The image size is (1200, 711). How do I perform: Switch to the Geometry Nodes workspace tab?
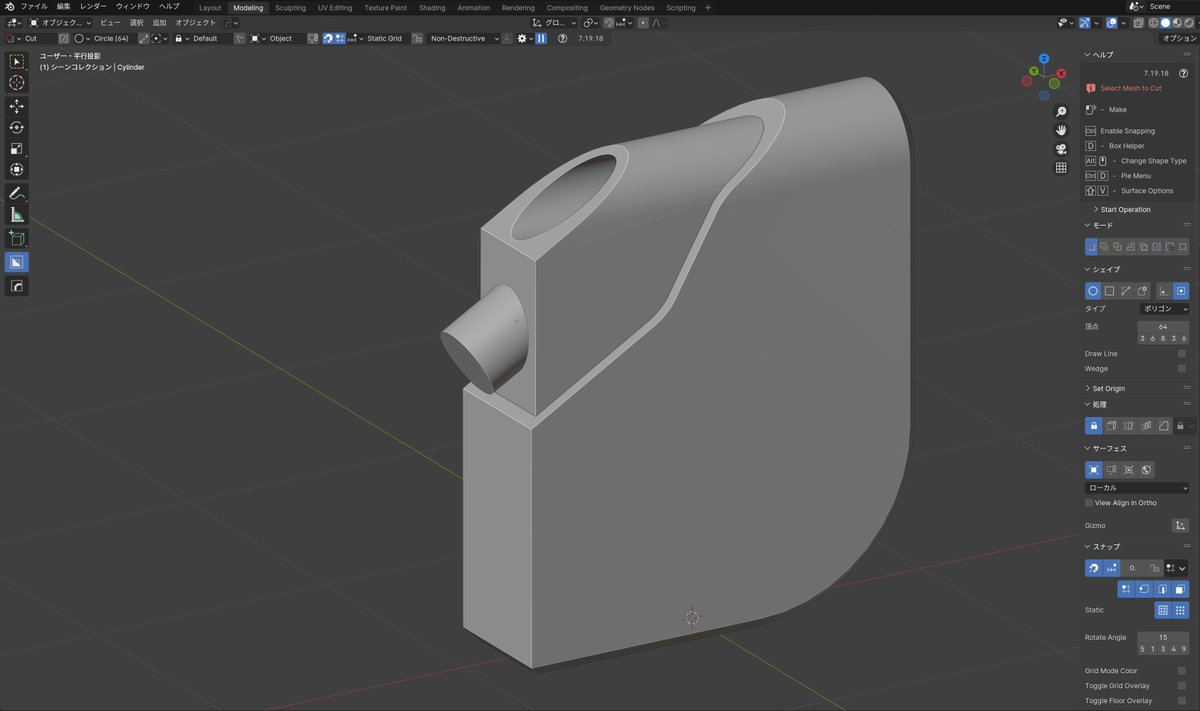627,7
